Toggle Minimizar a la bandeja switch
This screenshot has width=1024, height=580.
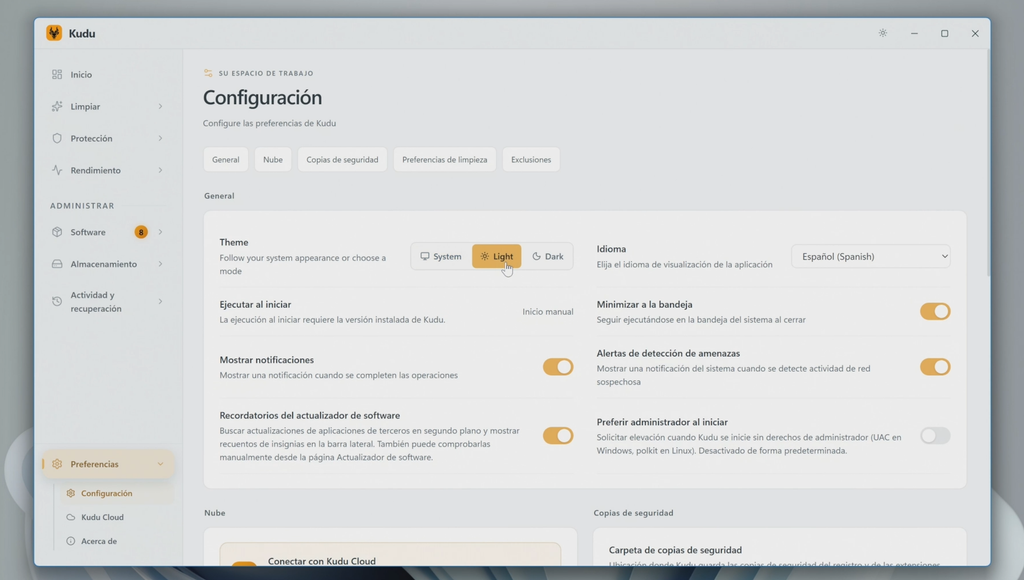935,312
